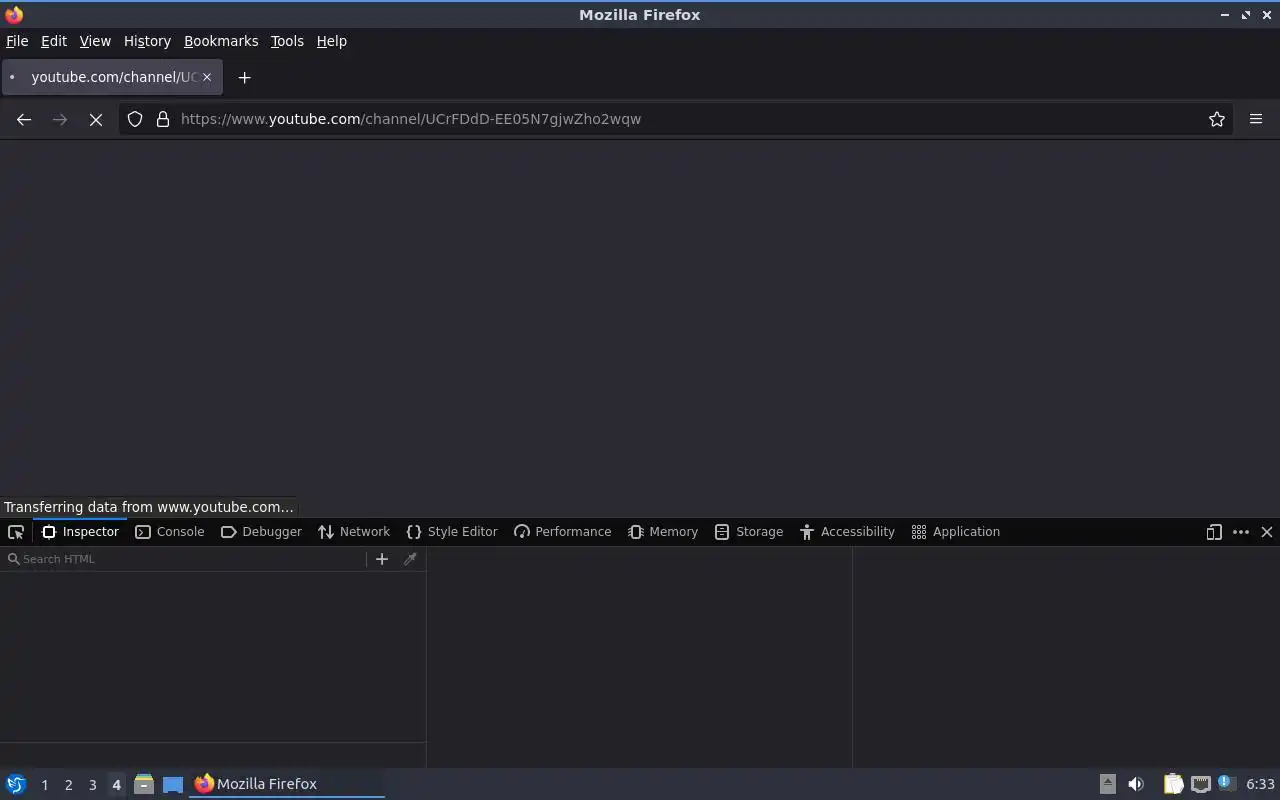Open the file manager from taskbar
Screen dimensions: 1280x800
[x=144, y=784]
